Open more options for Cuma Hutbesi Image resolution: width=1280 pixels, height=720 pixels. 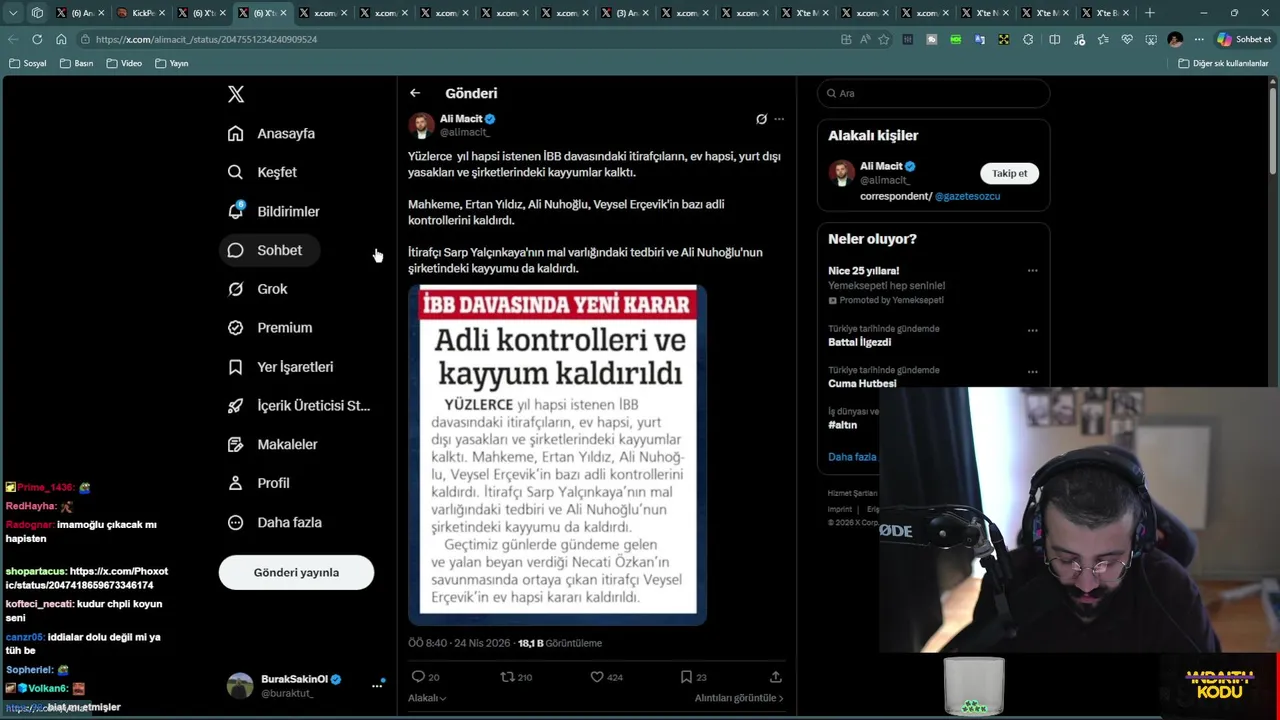click(x=1032, y=371)
